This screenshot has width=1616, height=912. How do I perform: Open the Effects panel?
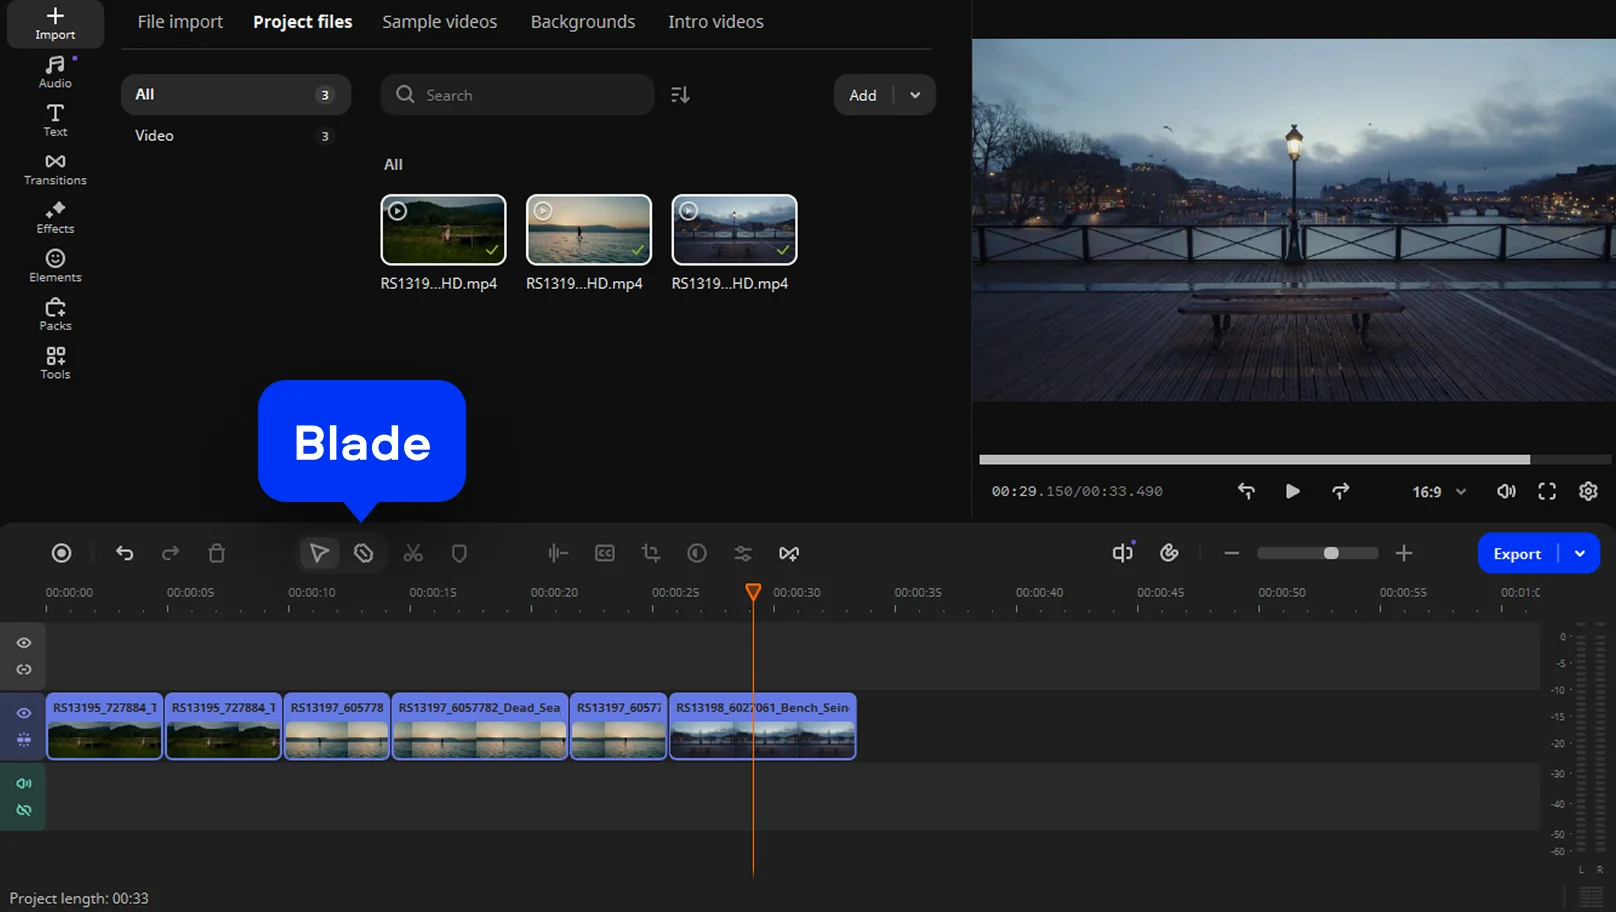(55, 217)
